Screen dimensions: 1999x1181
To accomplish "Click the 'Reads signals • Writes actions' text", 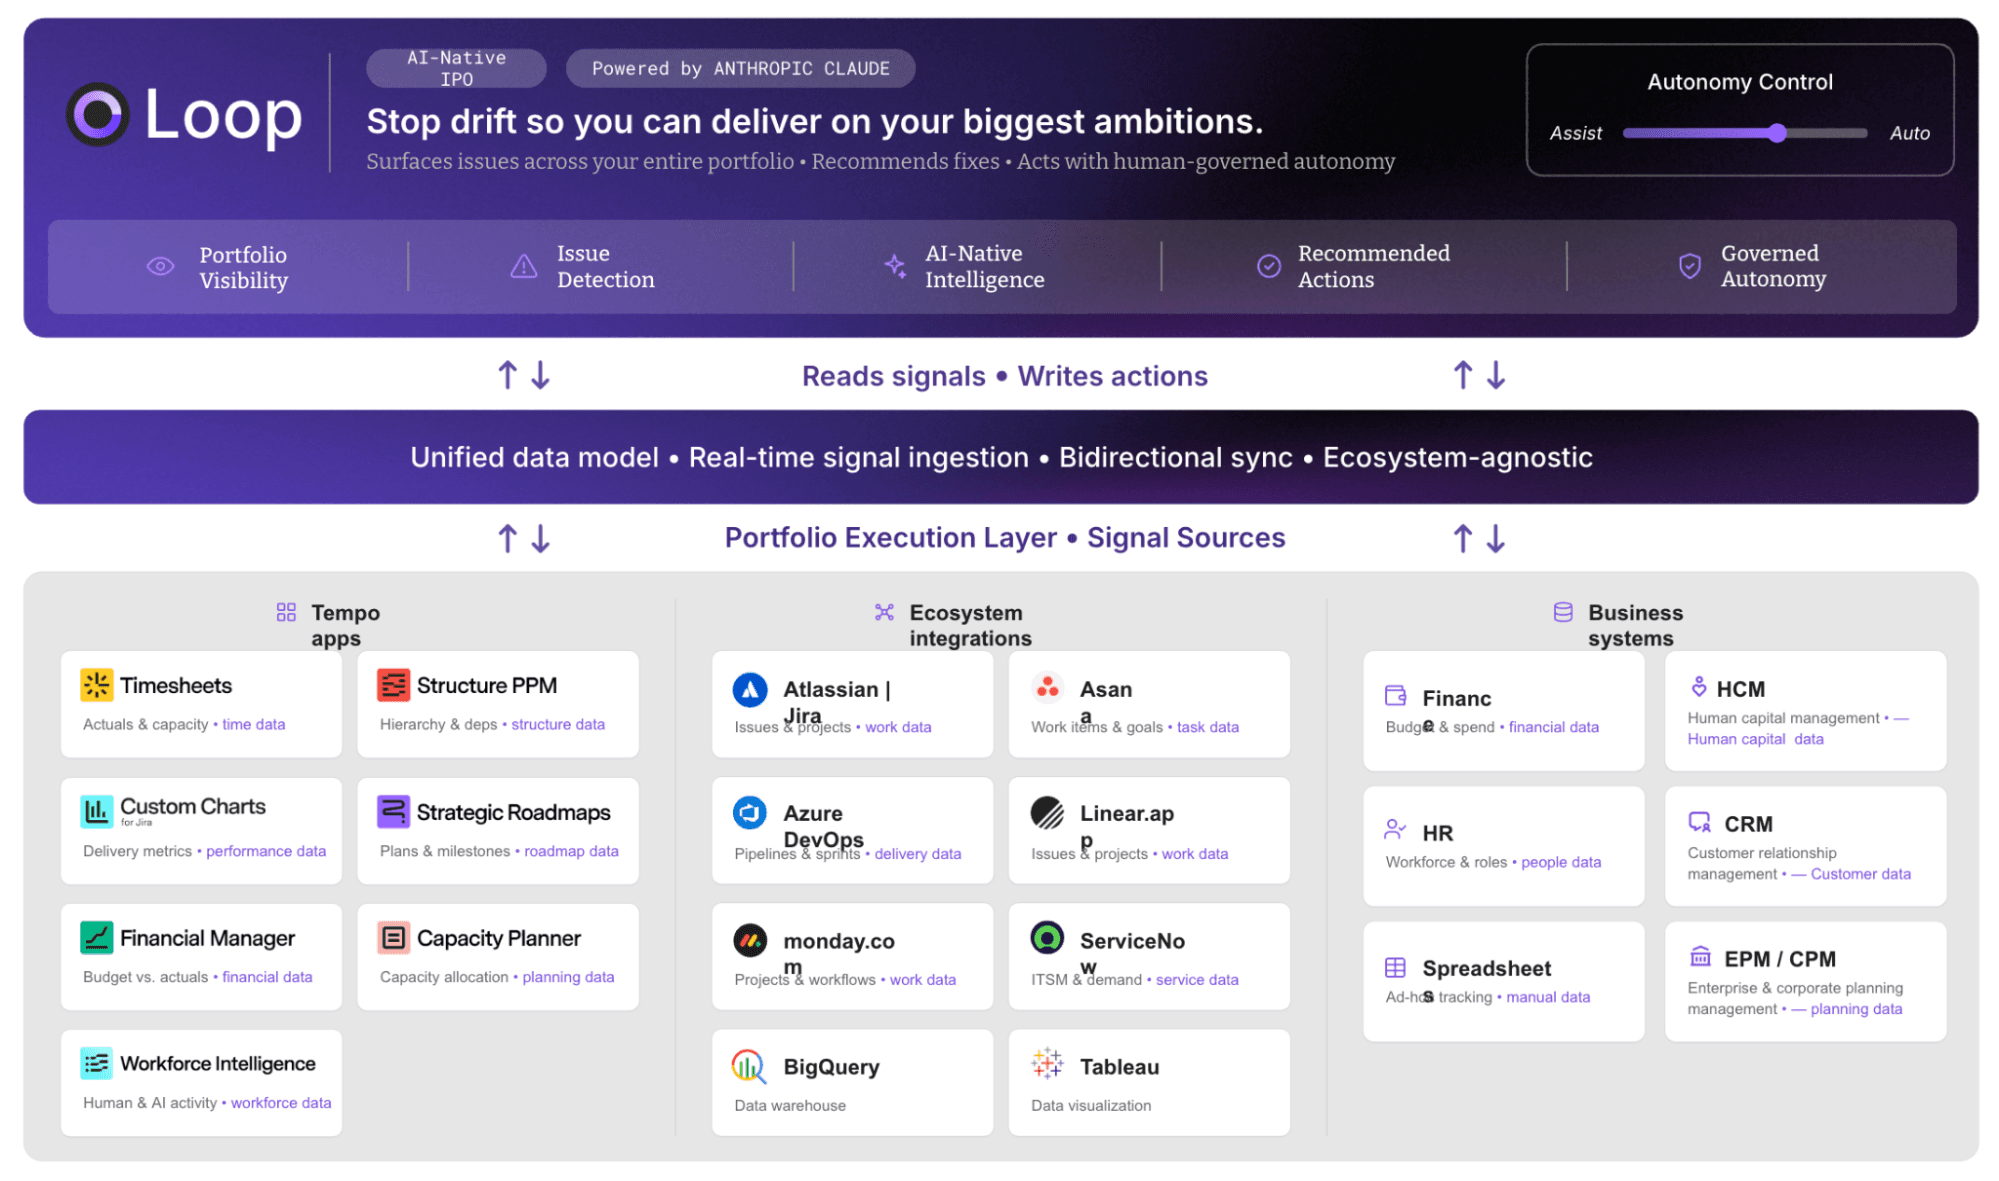I will pyautogui.click(x=1004, y=376).
